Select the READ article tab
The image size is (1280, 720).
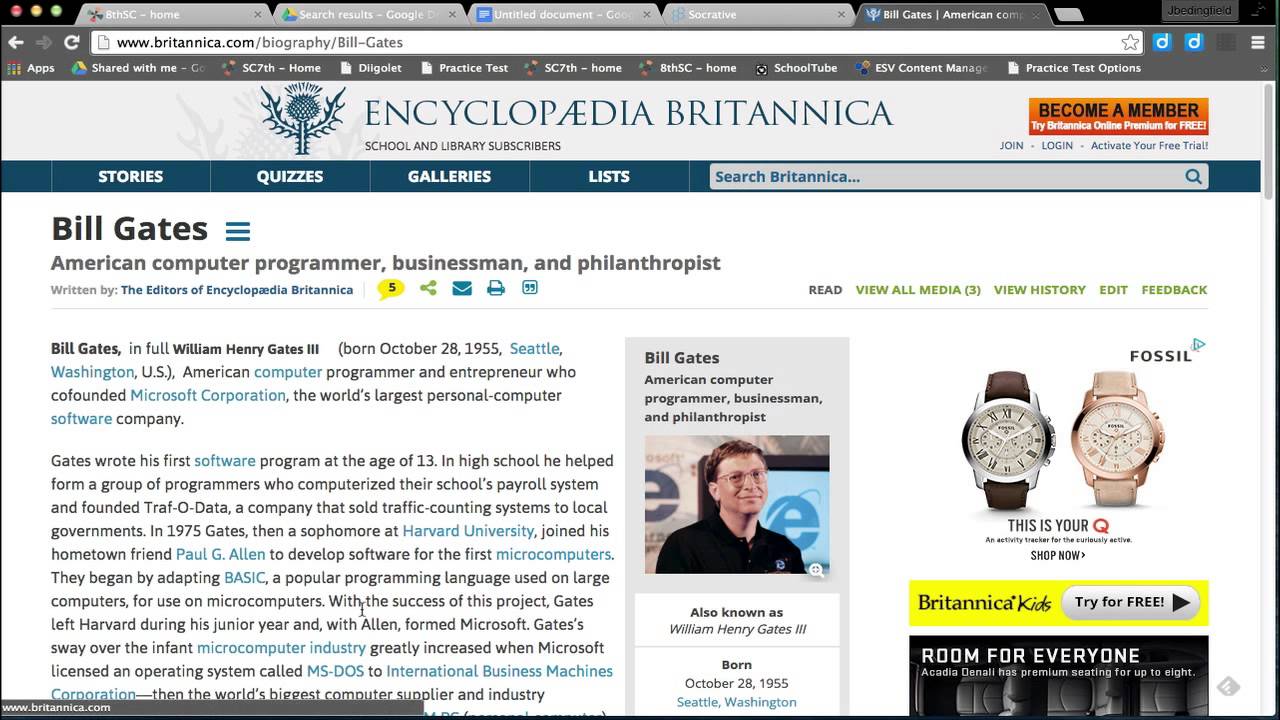[825, 290]
